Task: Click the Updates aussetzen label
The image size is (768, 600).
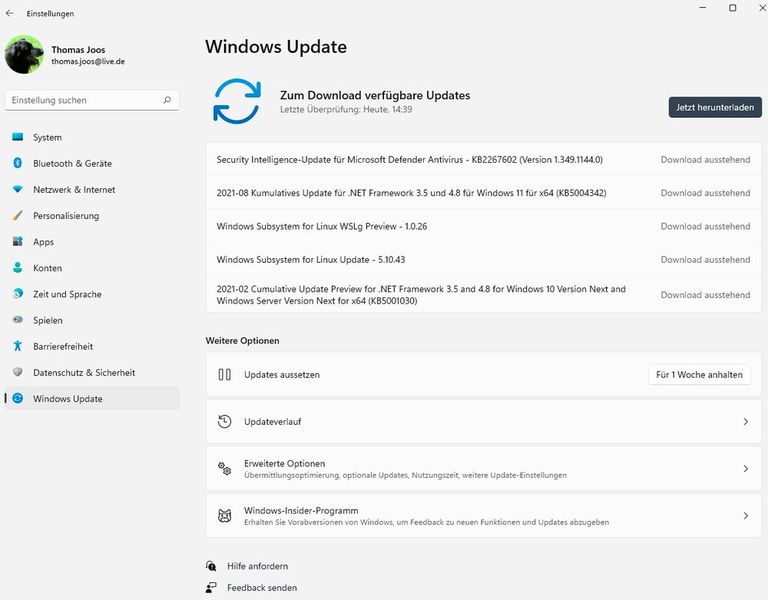Action: click(x=282, y=375)
